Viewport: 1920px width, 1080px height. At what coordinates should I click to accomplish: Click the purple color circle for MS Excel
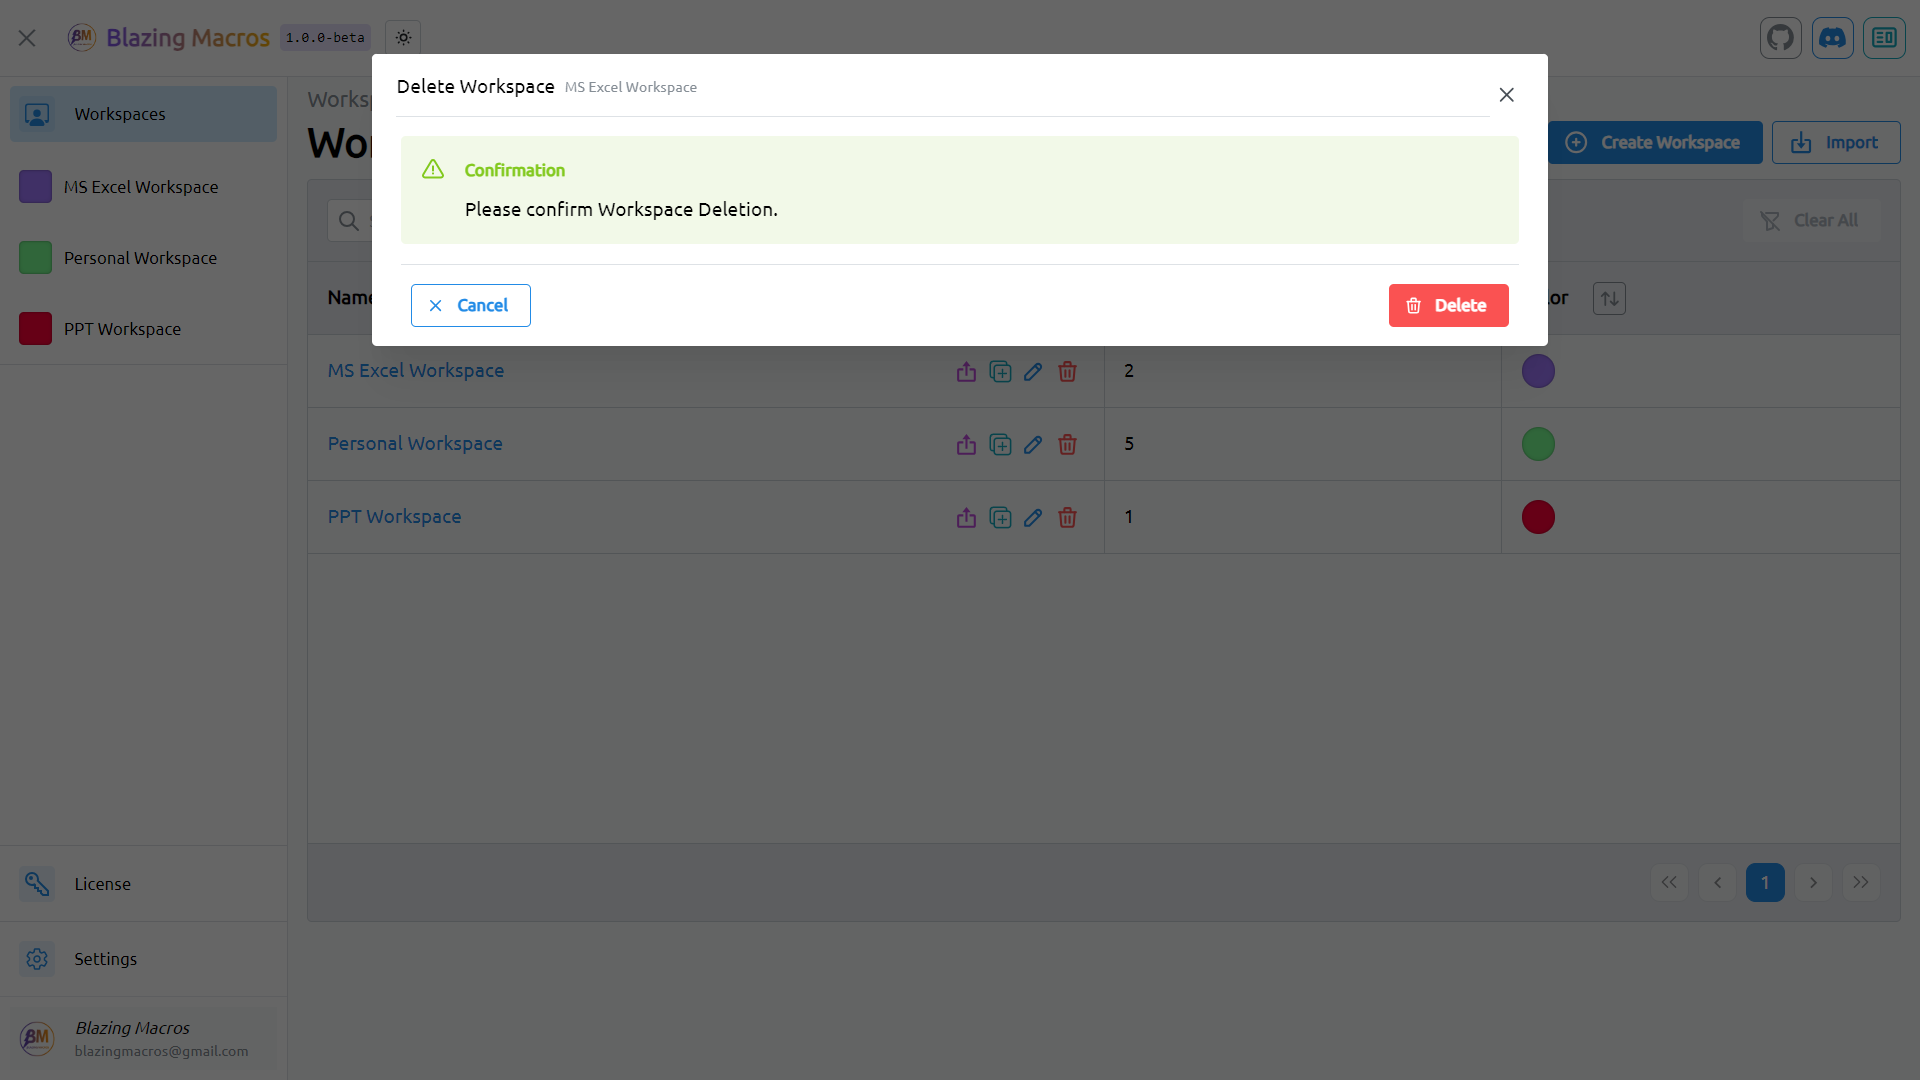[1538, 371]
